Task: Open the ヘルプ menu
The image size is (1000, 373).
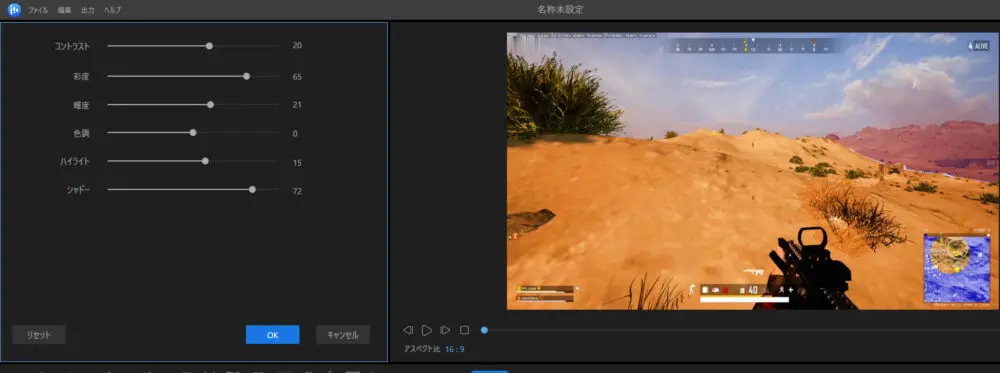Action: click(112, 10)
